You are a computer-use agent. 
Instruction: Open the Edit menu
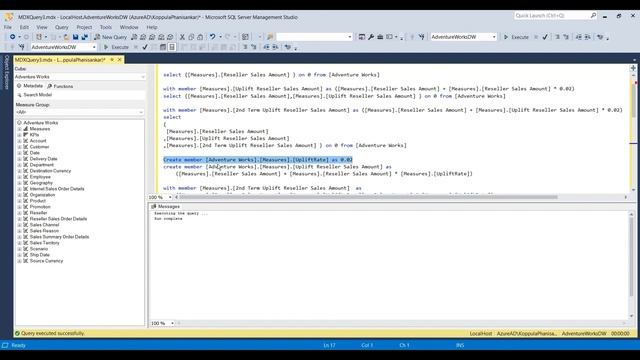pos(24,27)
